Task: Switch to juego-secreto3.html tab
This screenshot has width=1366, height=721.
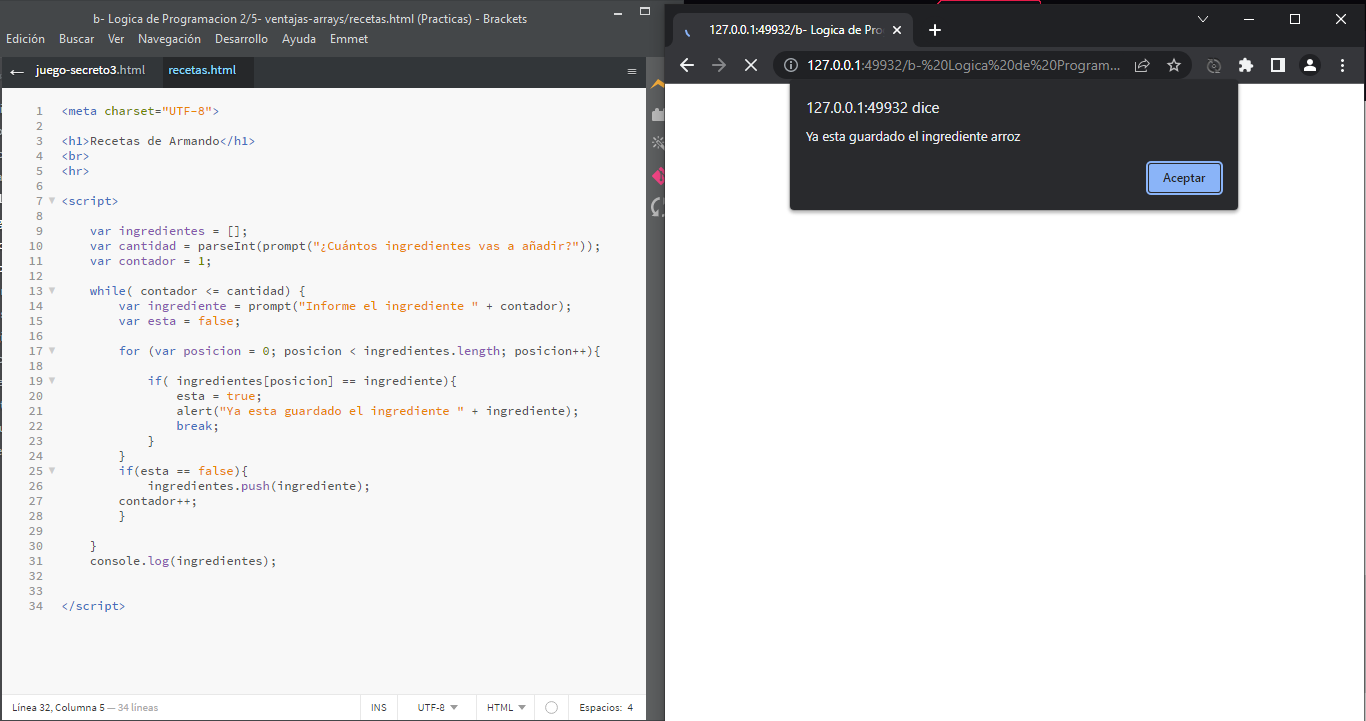Action: pyautogui.click(x=90, y=71)
